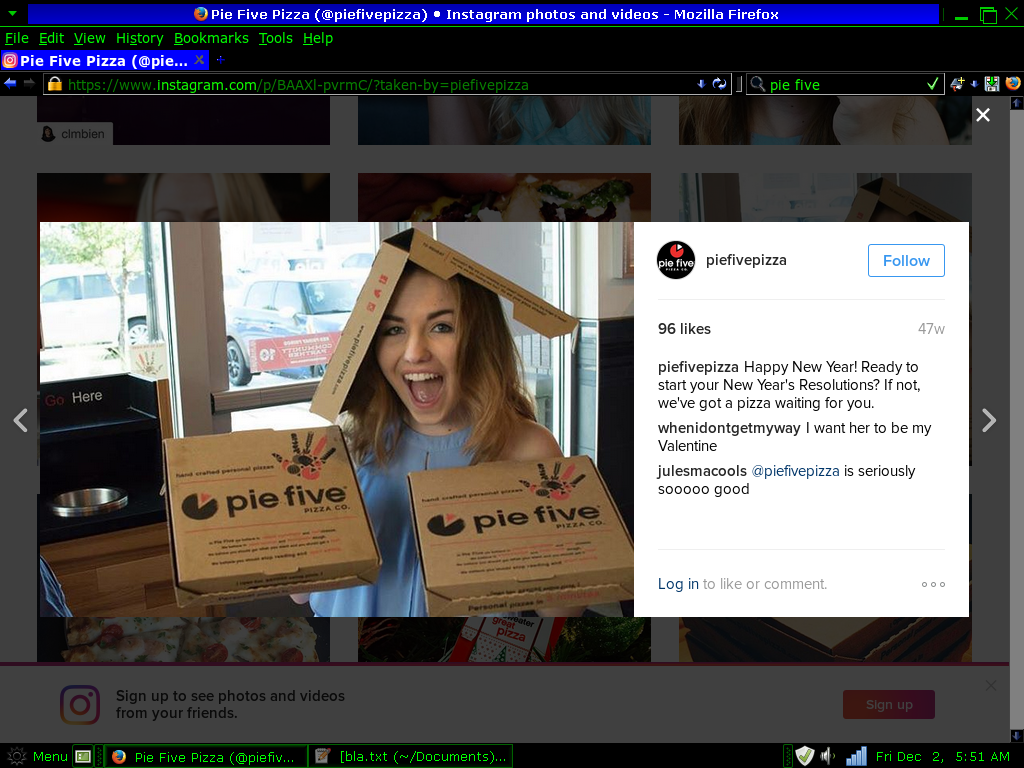The height and width of the screenshot is (768, 1024).
Task: Click the green checkmark in search box
Action: tap(933, 84)
